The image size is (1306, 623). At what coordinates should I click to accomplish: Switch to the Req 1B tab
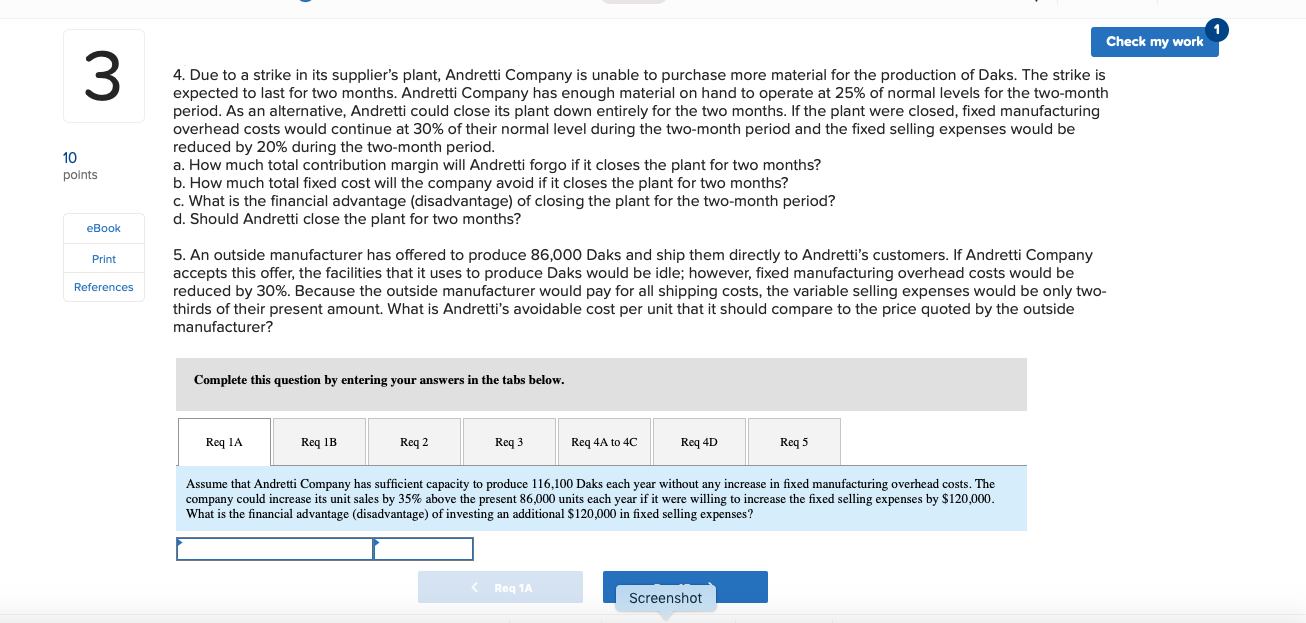tap(318, 441)
